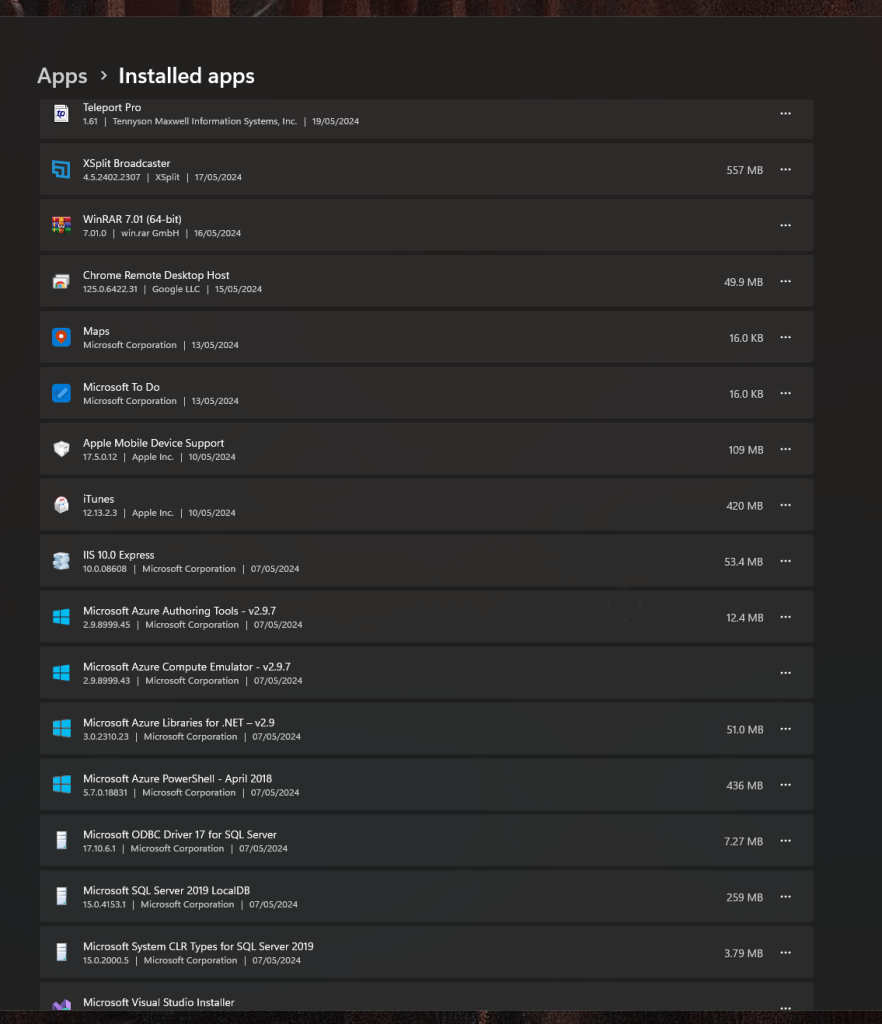
Task: Click the Apple Mobile Device Support icon
Action: (x=61, y=449)
